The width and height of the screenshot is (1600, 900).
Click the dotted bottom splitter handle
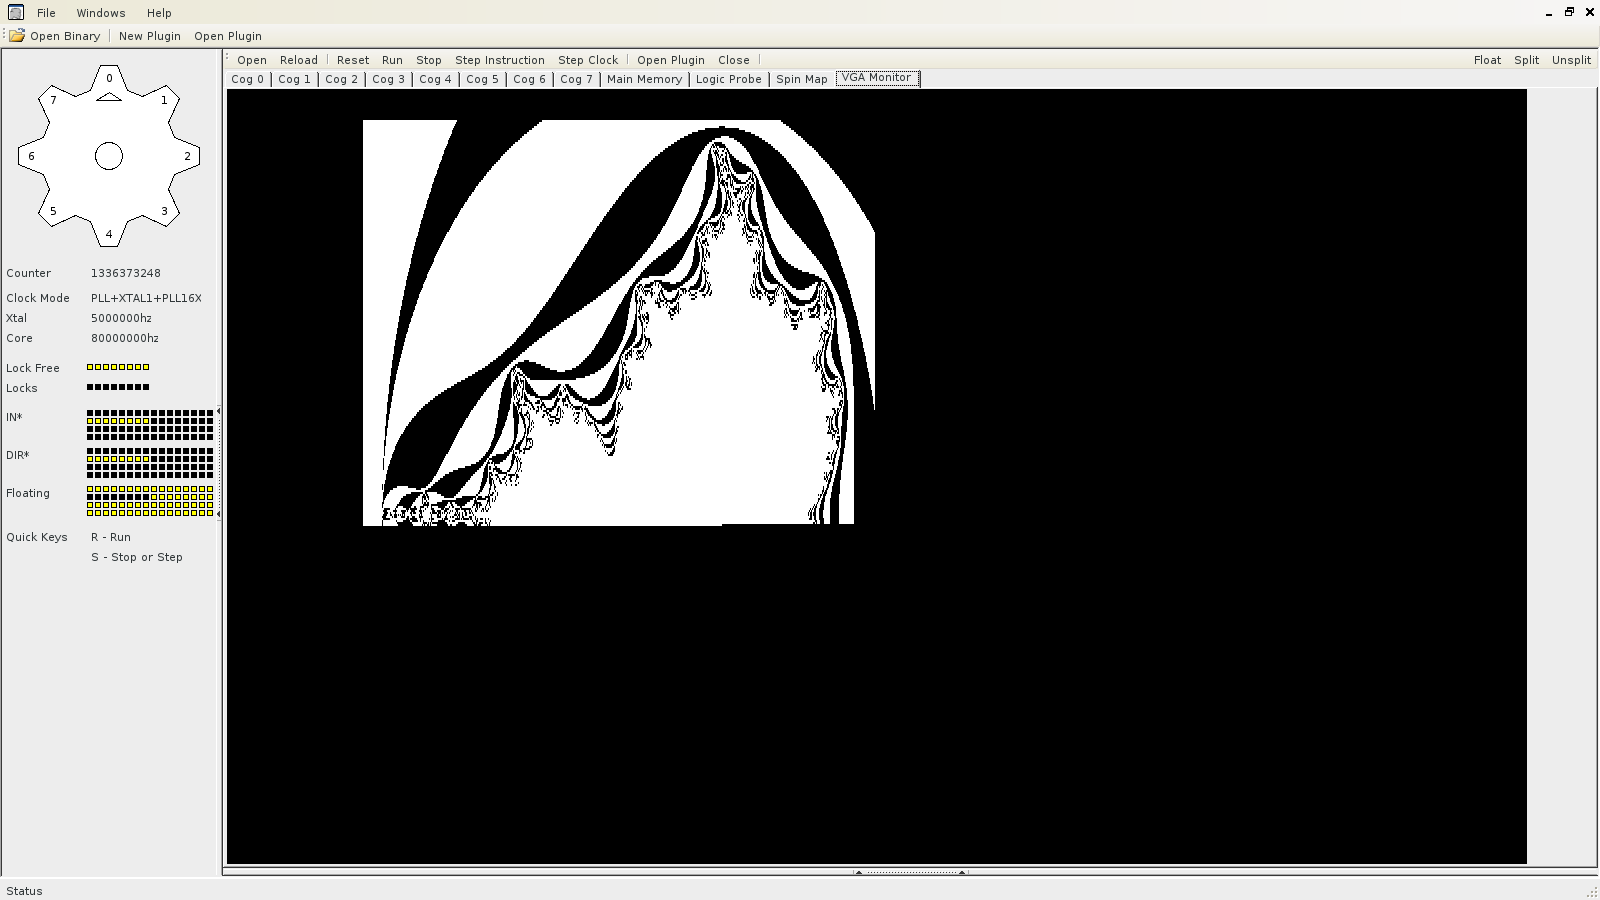tap(910, 872)
